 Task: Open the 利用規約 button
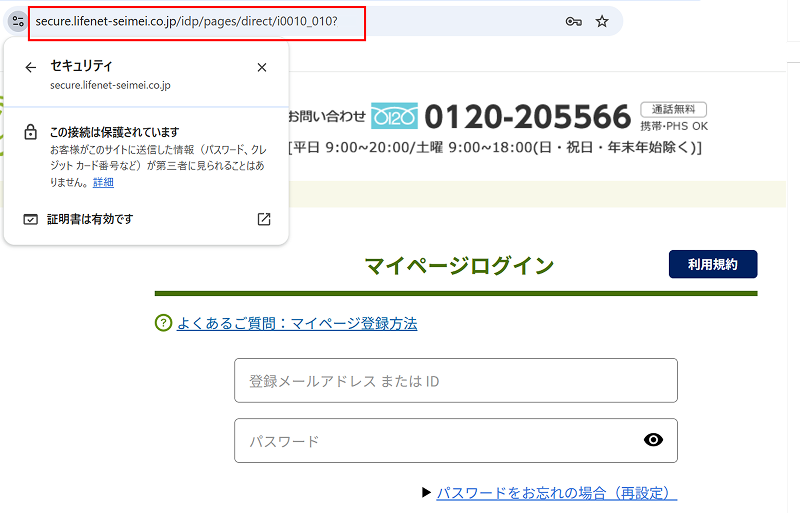point(713,264)
